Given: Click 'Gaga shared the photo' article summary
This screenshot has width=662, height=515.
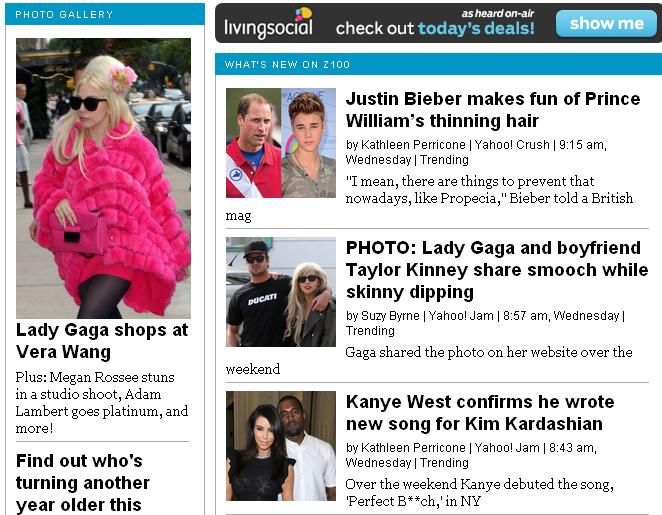Looking at the screenshot, I should (x=429, y=360).
